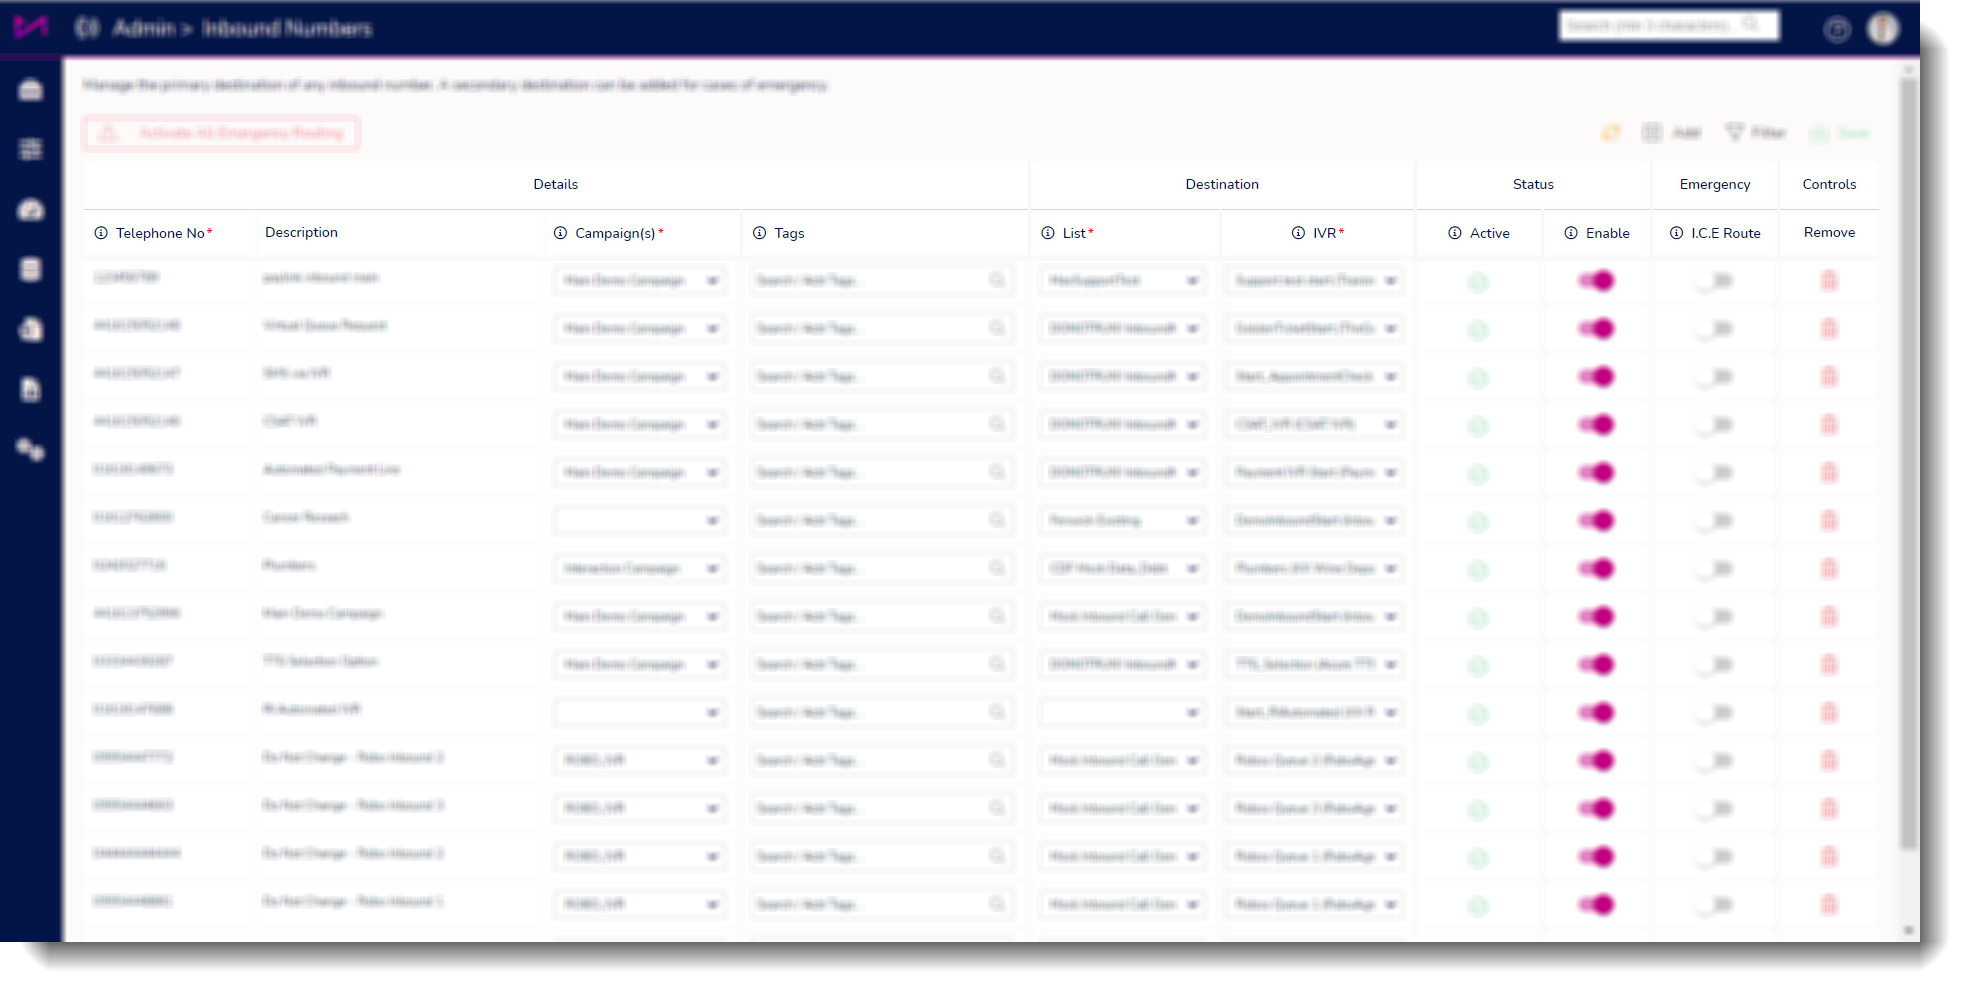Screen dimensions: 1970x992
Task: Click the info icon beside Enable header
Action: [x=1571, y=233]
